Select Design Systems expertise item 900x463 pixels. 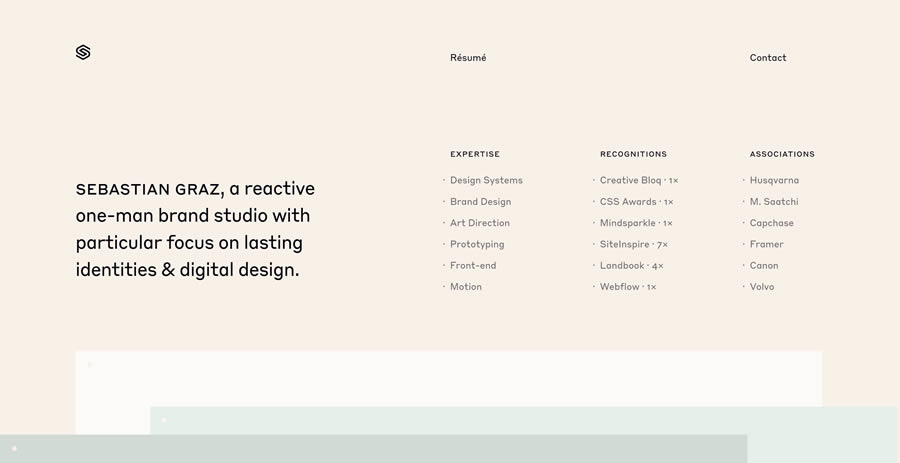[x=486, y=181]
